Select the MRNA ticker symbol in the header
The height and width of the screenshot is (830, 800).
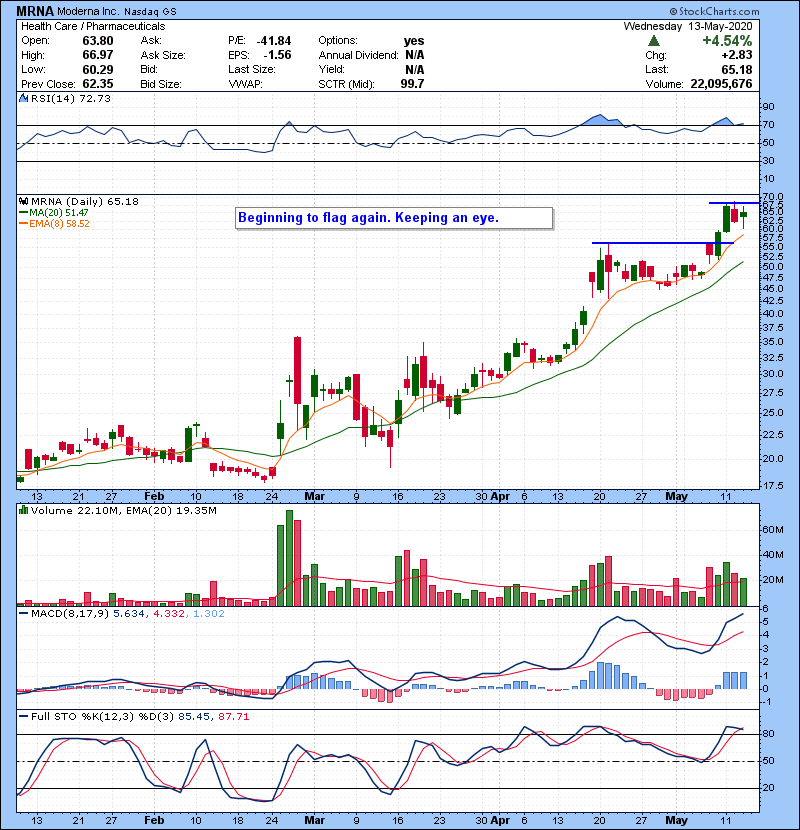[x=35, y=11]
